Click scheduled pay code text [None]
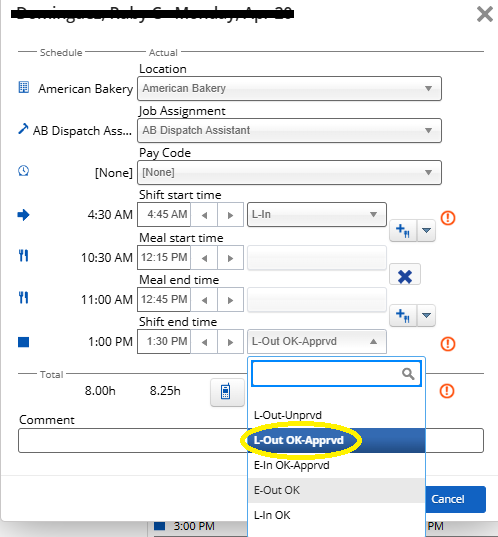The image size is (498, 537). point(114,173)
